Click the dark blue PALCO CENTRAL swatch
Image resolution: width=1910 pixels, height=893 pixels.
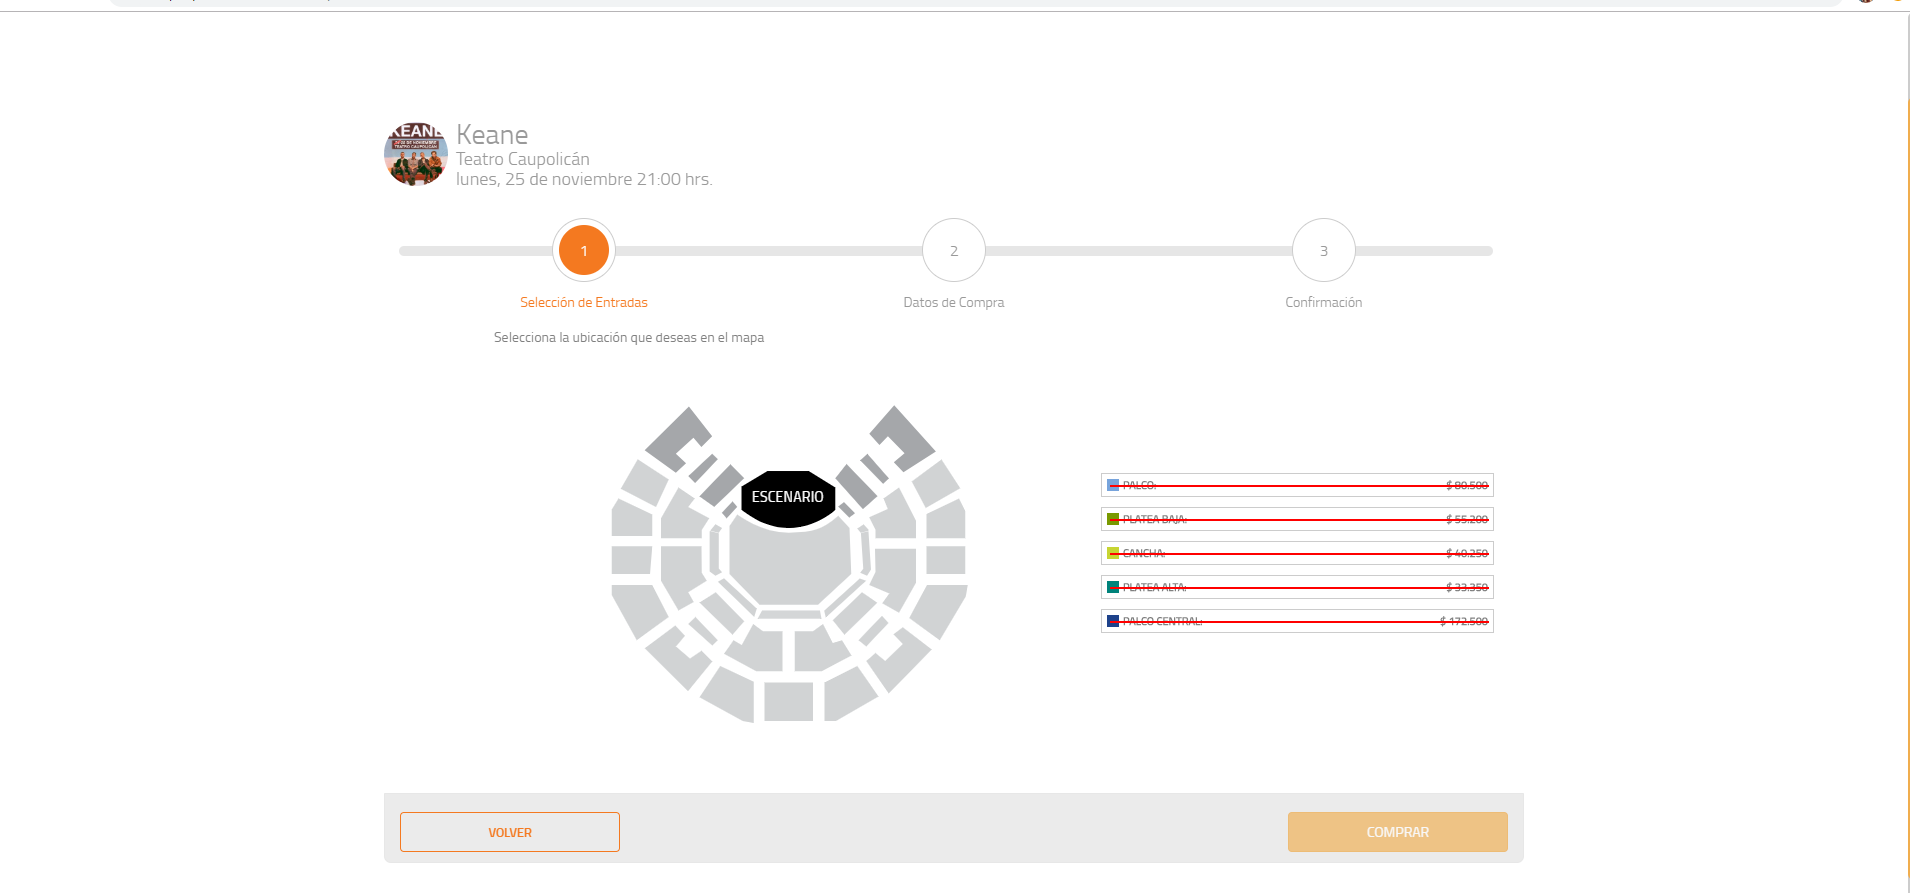click(1113, 621)
